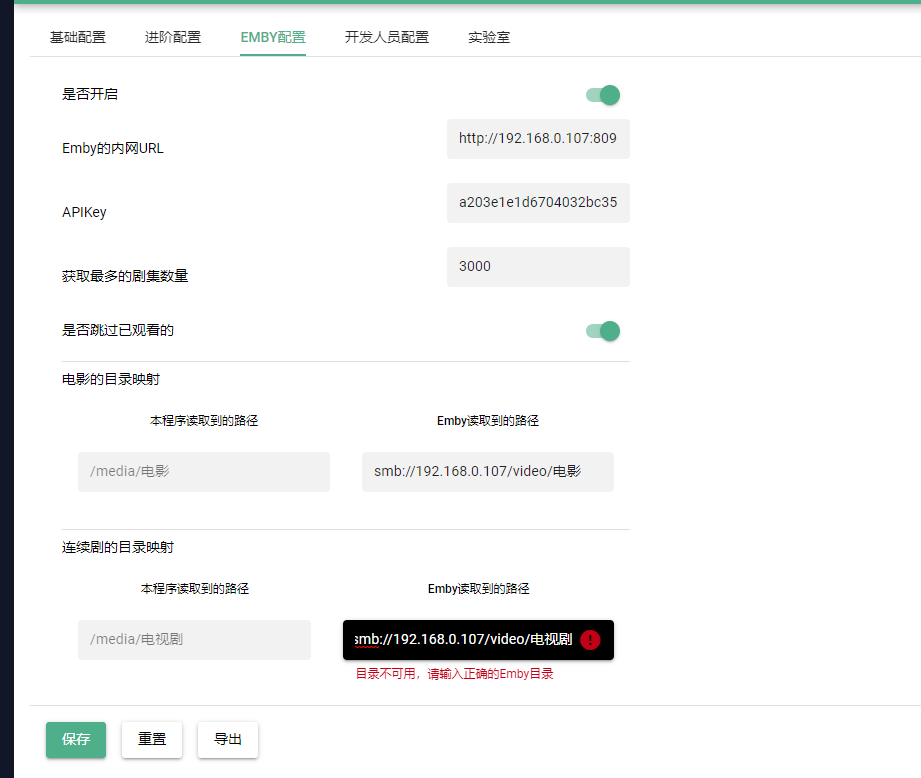This screenshot has width=921, height=778.
Task: Switch to the 开发人员配置 tab
Action: [x=386, y=37]
